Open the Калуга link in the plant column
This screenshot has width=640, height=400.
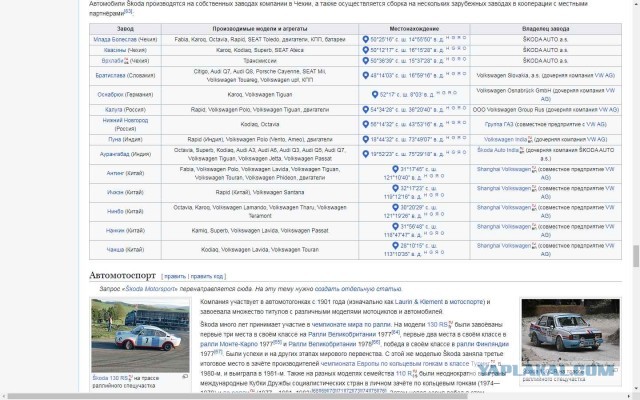(113, 110)
